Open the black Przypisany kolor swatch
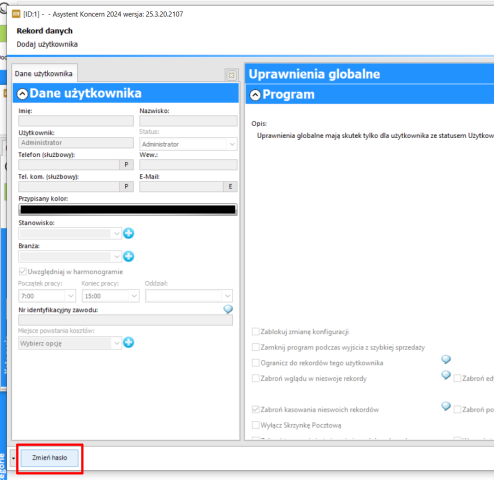This screenshot has width=494, height=480. point(128,209)
